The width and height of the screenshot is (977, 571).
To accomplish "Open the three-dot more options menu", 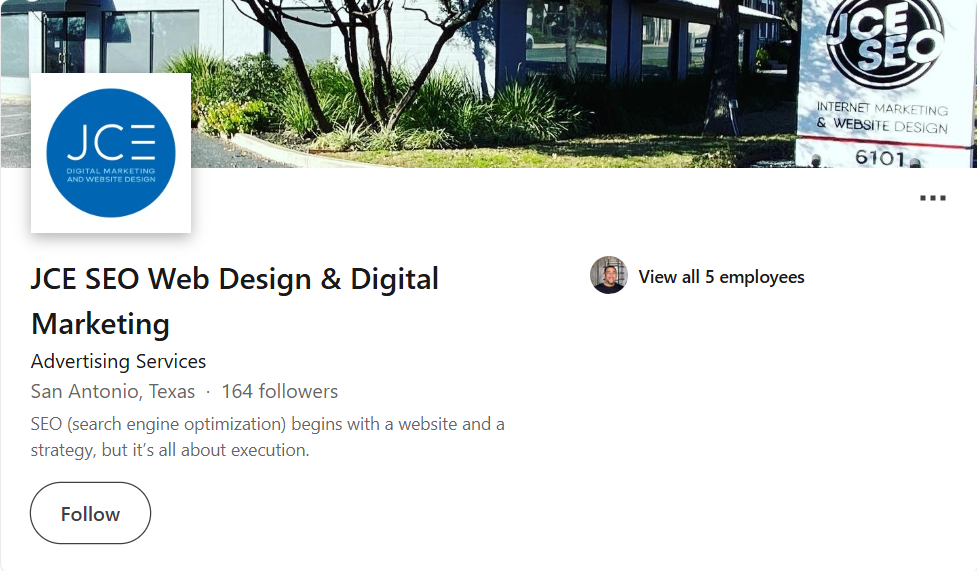I will coord(932,198).
